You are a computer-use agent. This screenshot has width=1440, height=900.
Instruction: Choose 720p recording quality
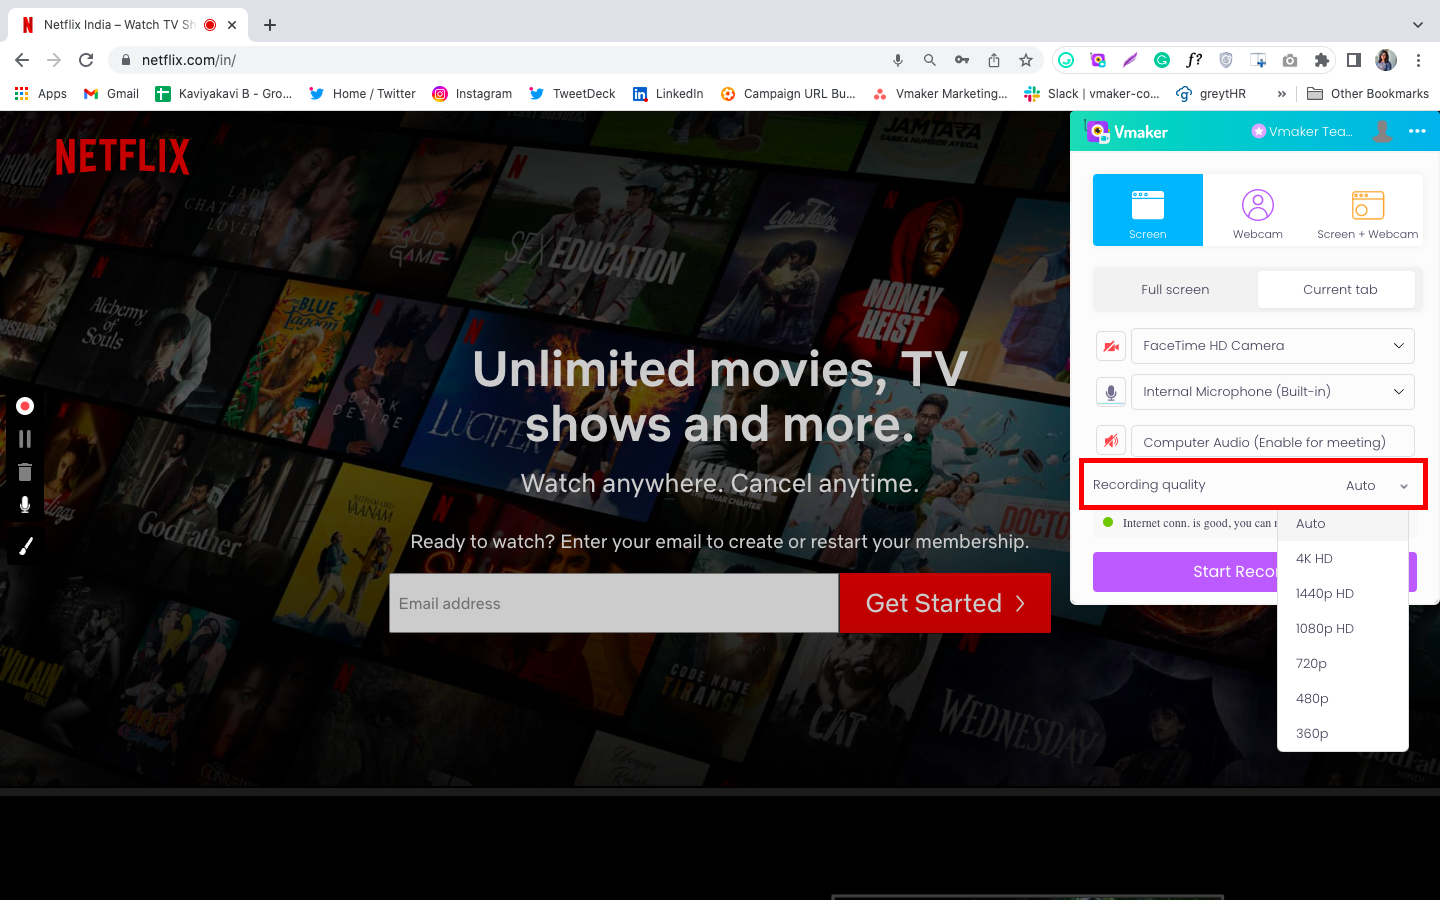coord(1343,664)
